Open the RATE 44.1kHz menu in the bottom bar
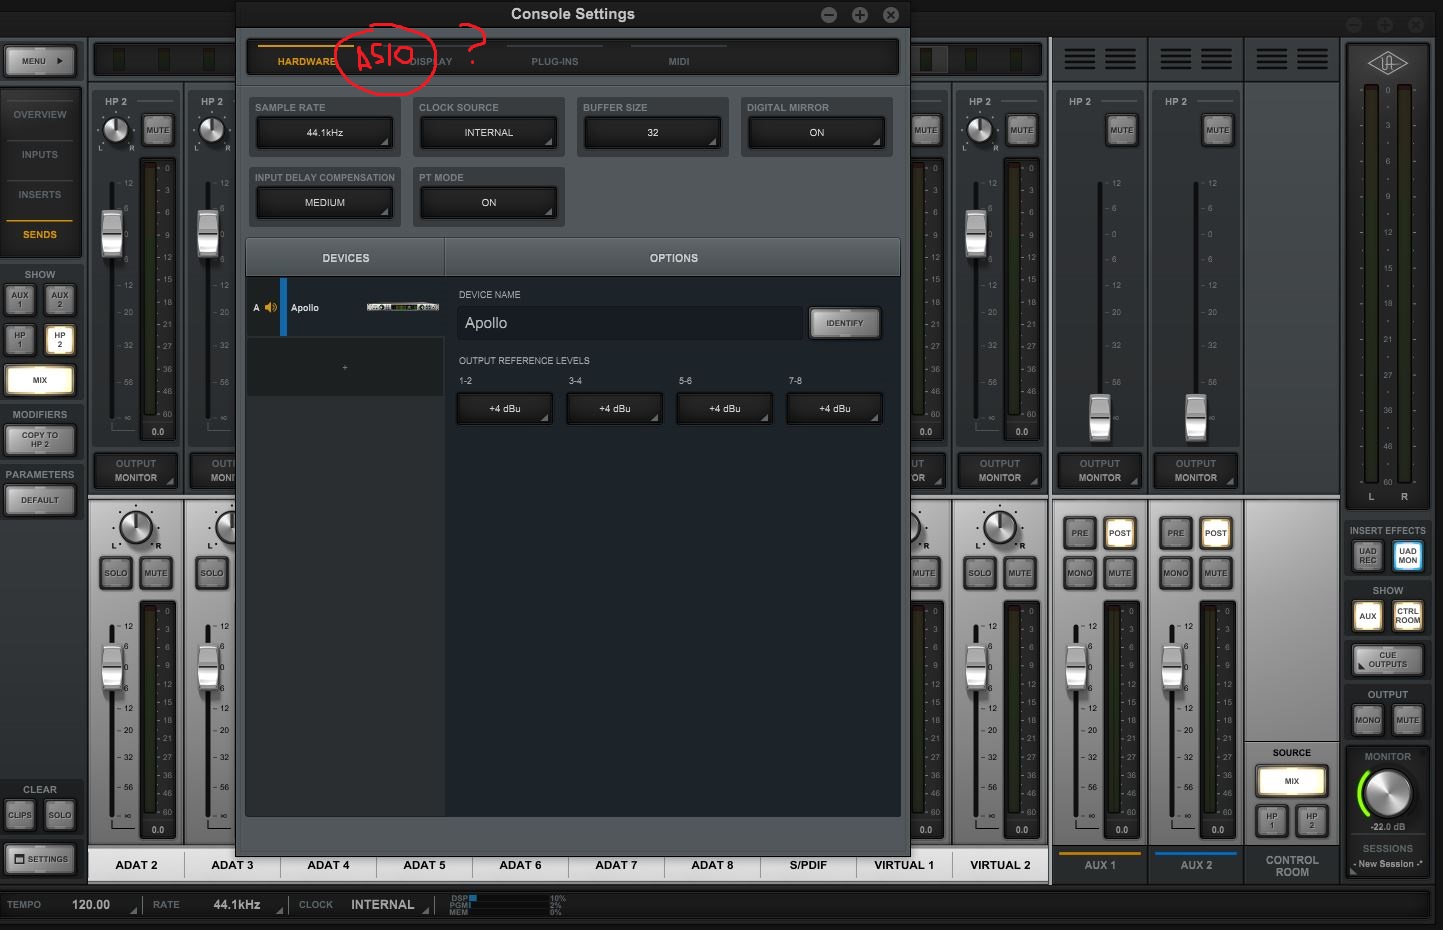The image size is (1443, 930). [237, 905]
